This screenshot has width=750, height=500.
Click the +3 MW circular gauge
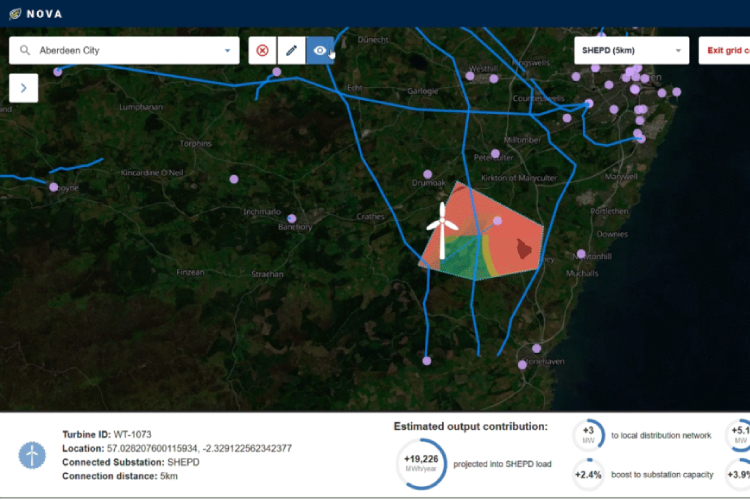tap(589, 435)
